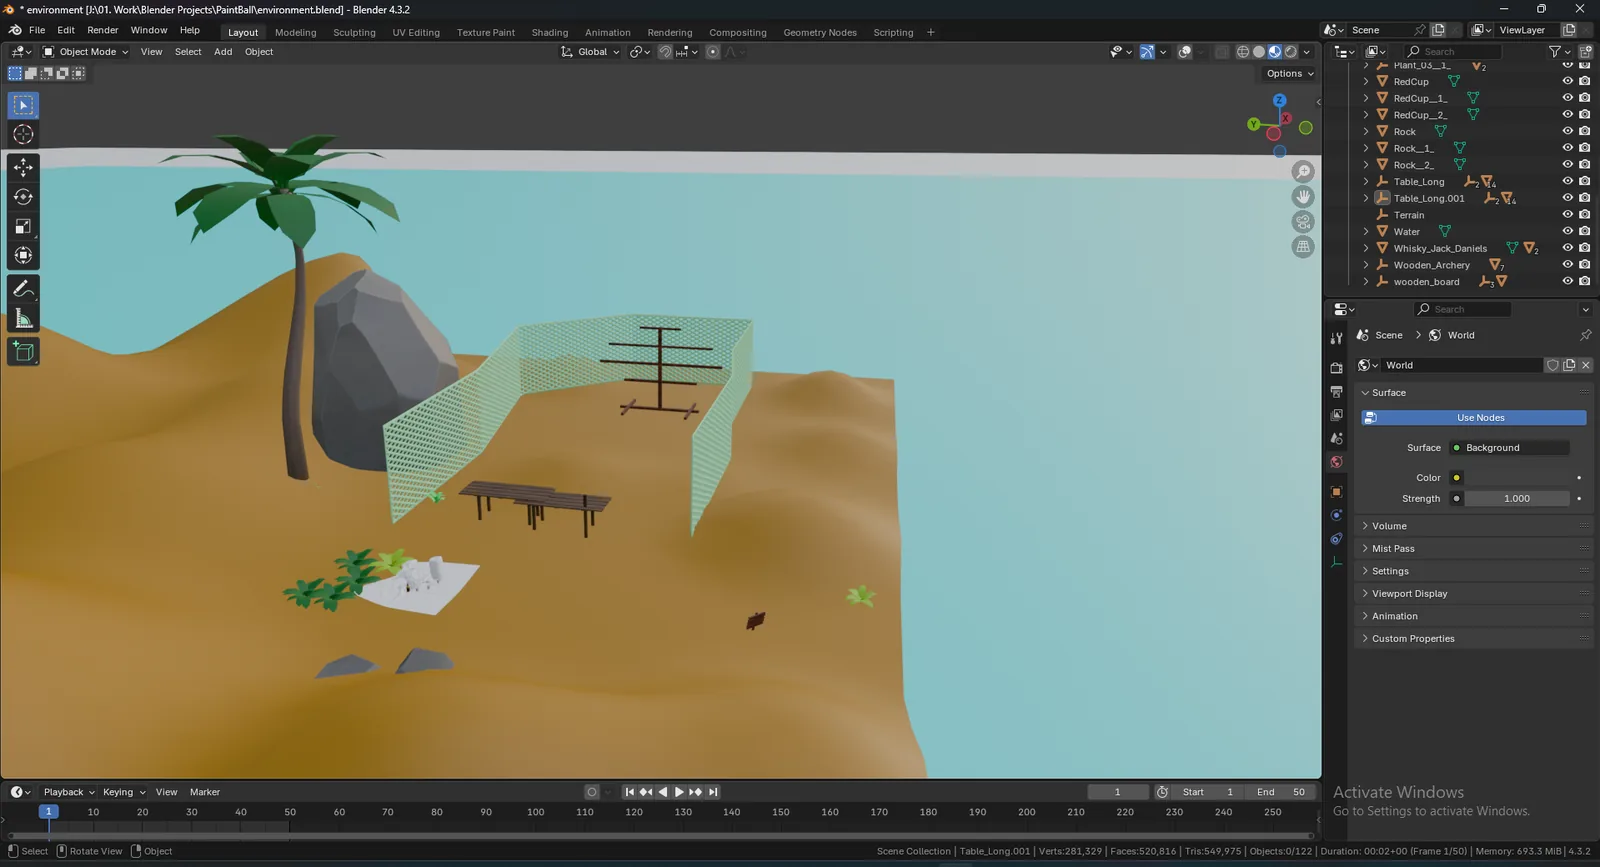Image resolution: width=1600 pixels, height=867 pixels.
Task: Hide the Water object in viewport
Action: 1567,231
